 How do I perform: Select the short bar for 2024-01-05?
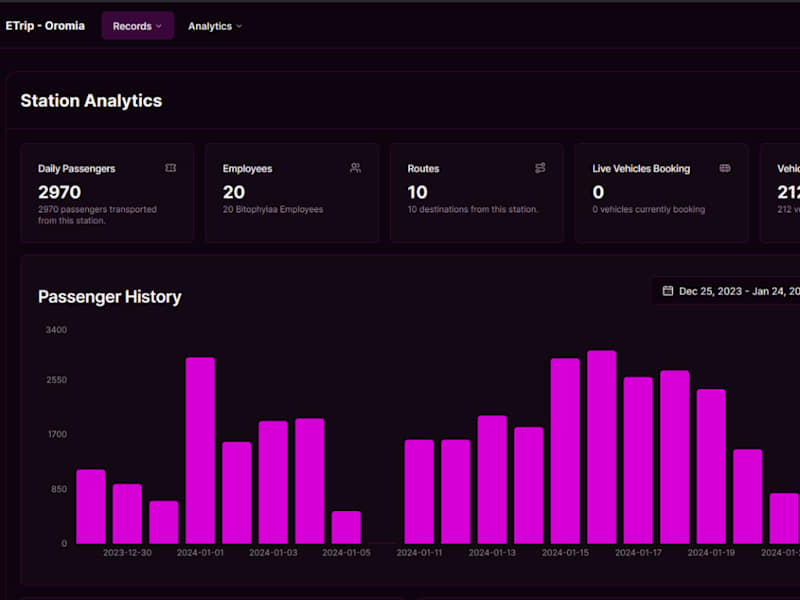tap(346, 527)
